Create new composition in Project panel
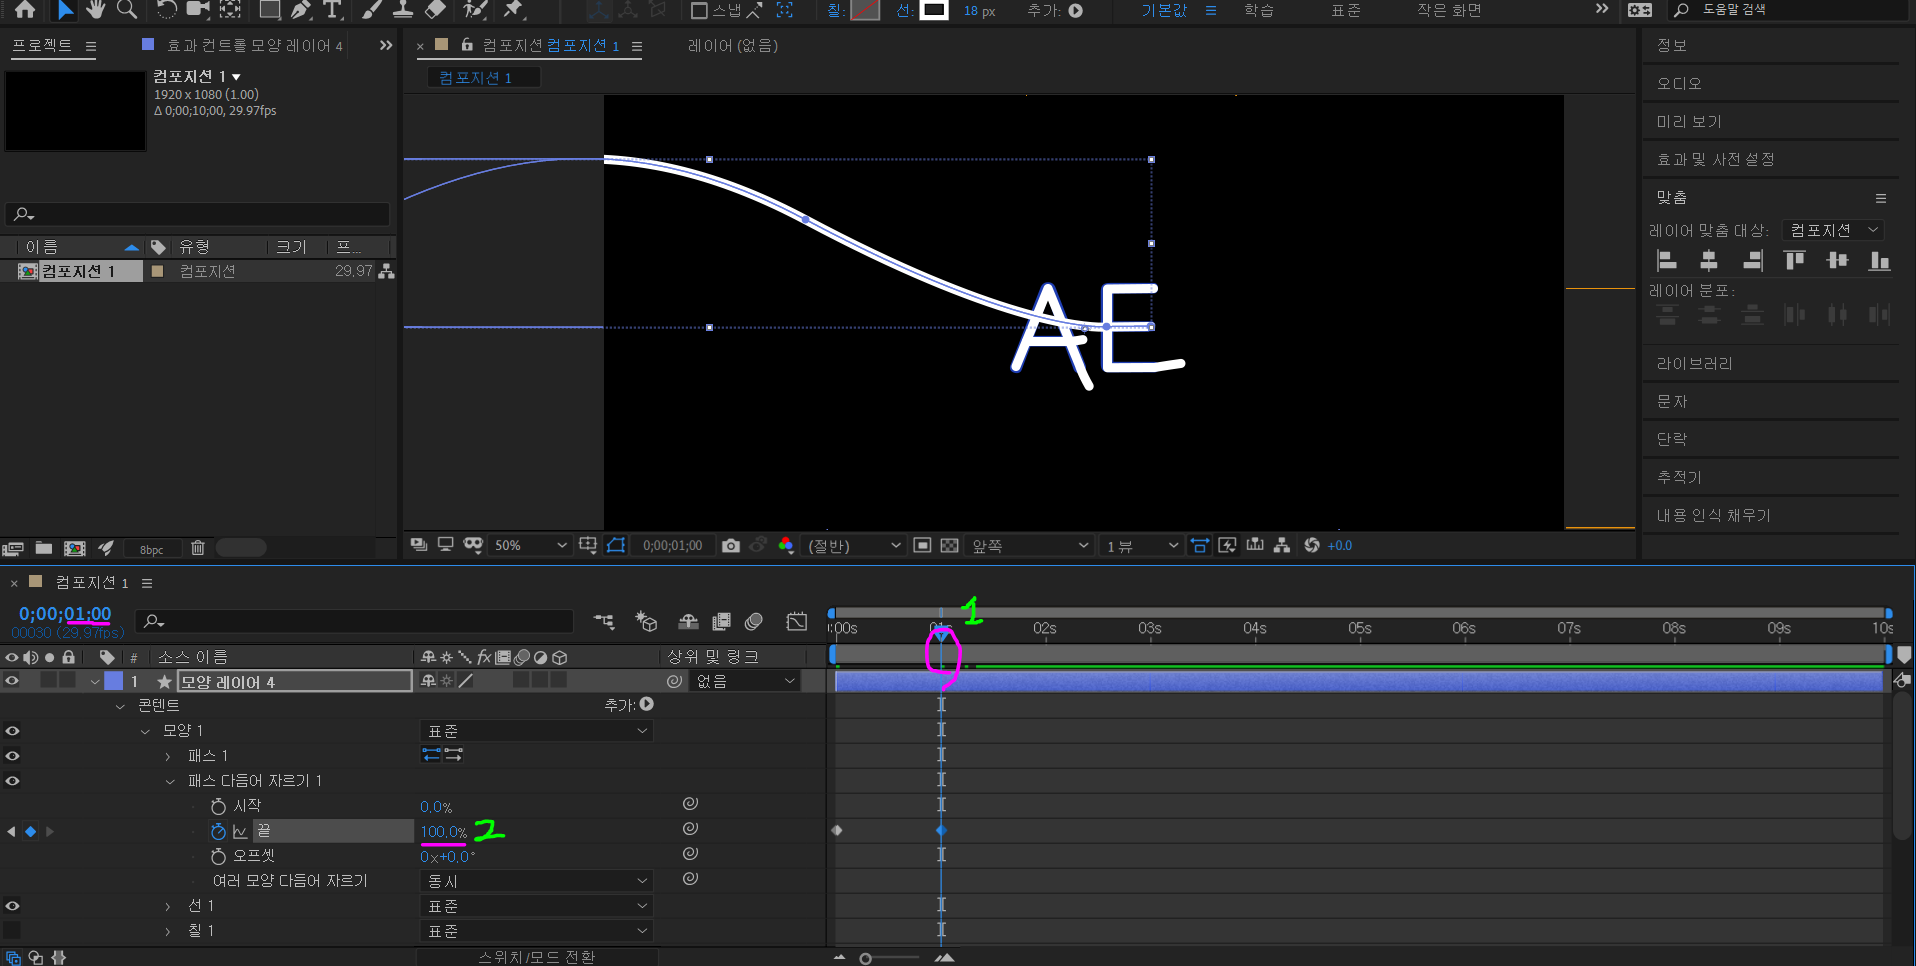1916x966 pixels. [x=75, y=548]
